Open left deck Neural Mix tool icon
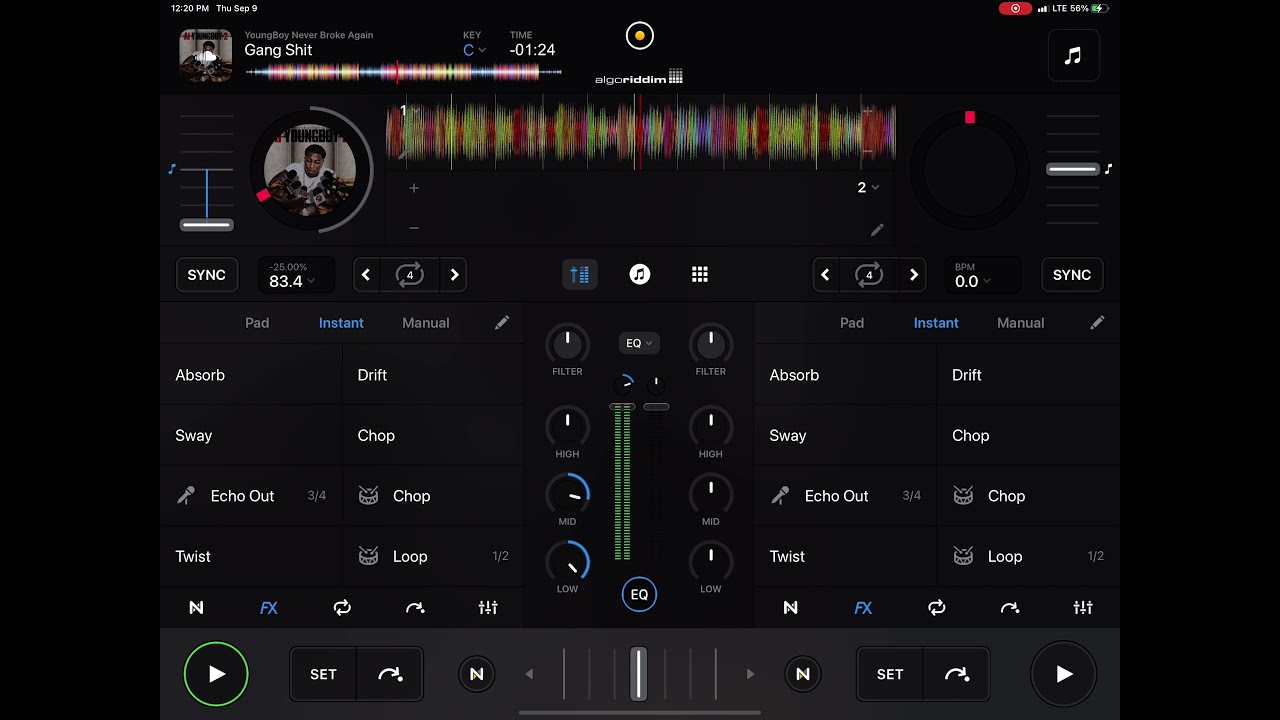The height and width of the screenshot is (720, 1280). (x=196, y=607)
